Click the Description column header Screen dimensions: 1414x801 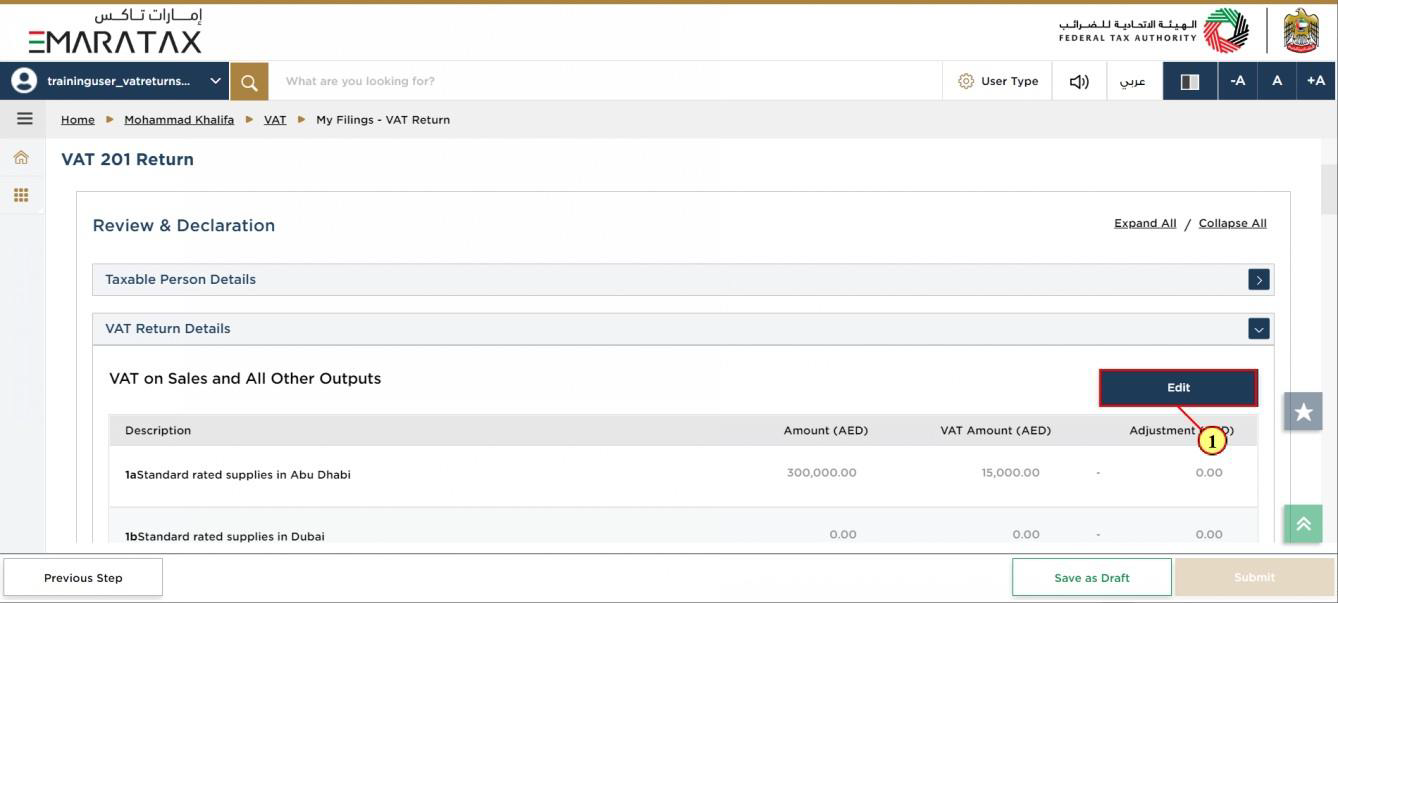pyautogui.click(x=158, y=431)
